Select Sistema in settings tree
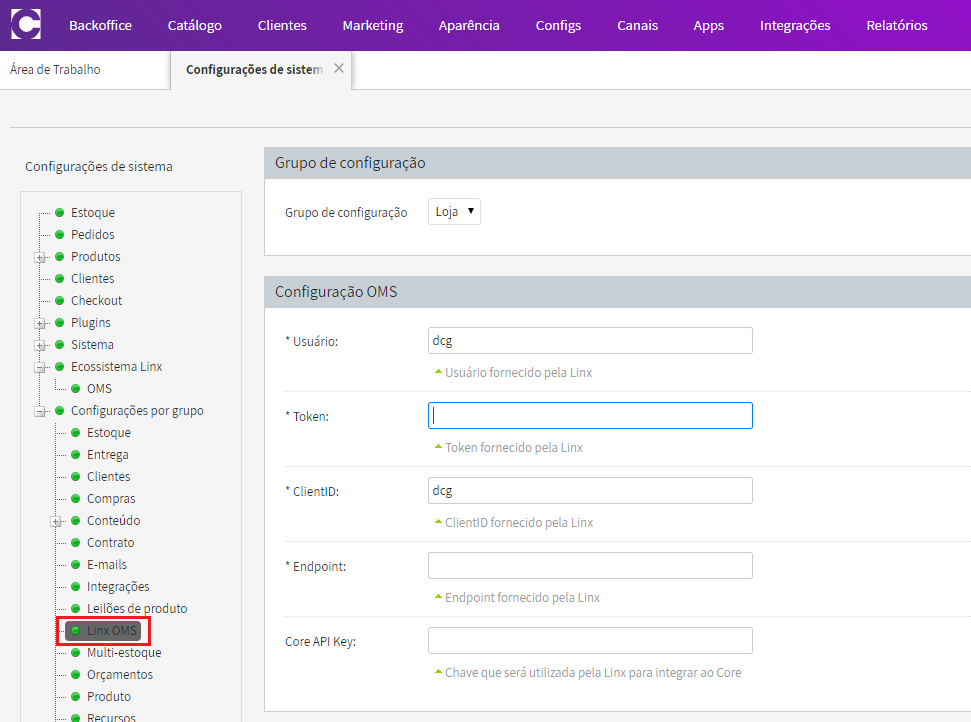Viewport: 971px width, 722px height. pos(92,344)
